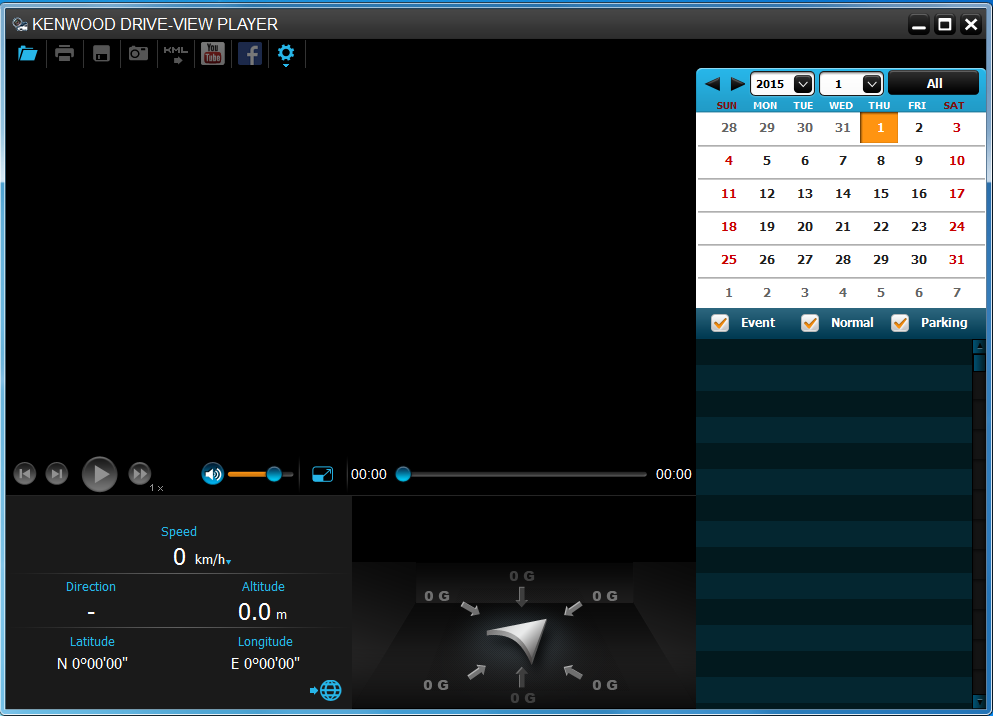Click the file list scrollbar thumb
Viewport: 993px width, 716px height.
(x=979, y=363)
